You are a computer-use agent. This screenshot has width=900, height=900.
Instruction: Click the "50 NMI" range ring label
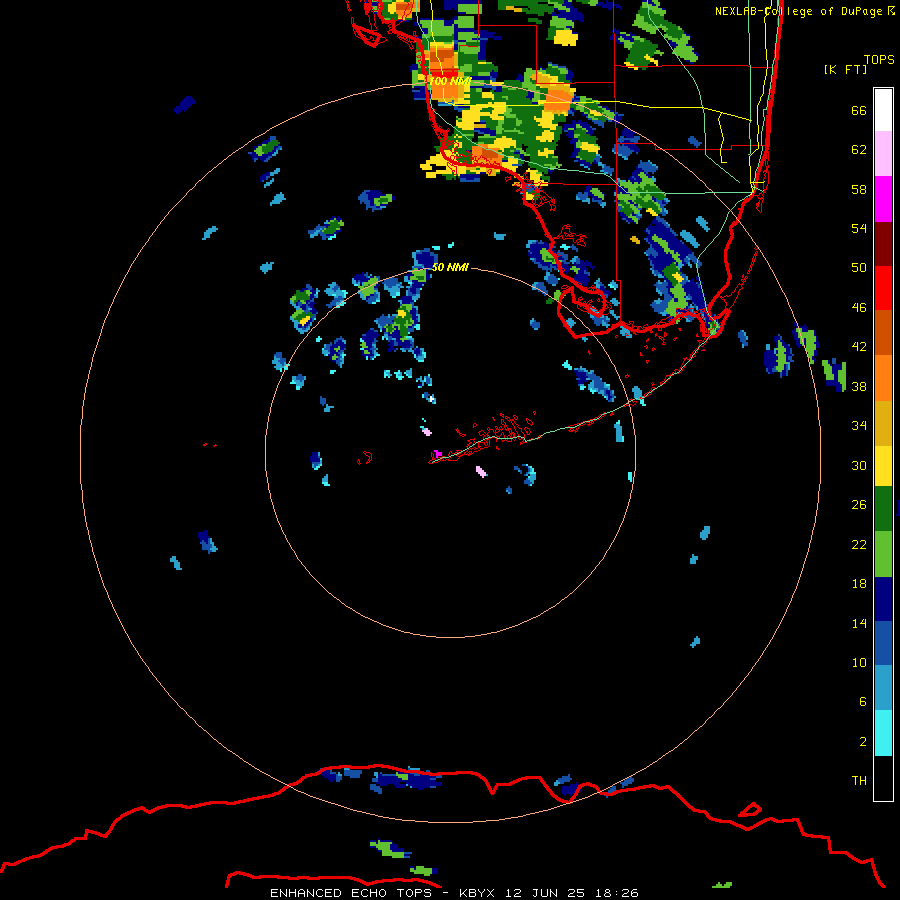[450, 267]
